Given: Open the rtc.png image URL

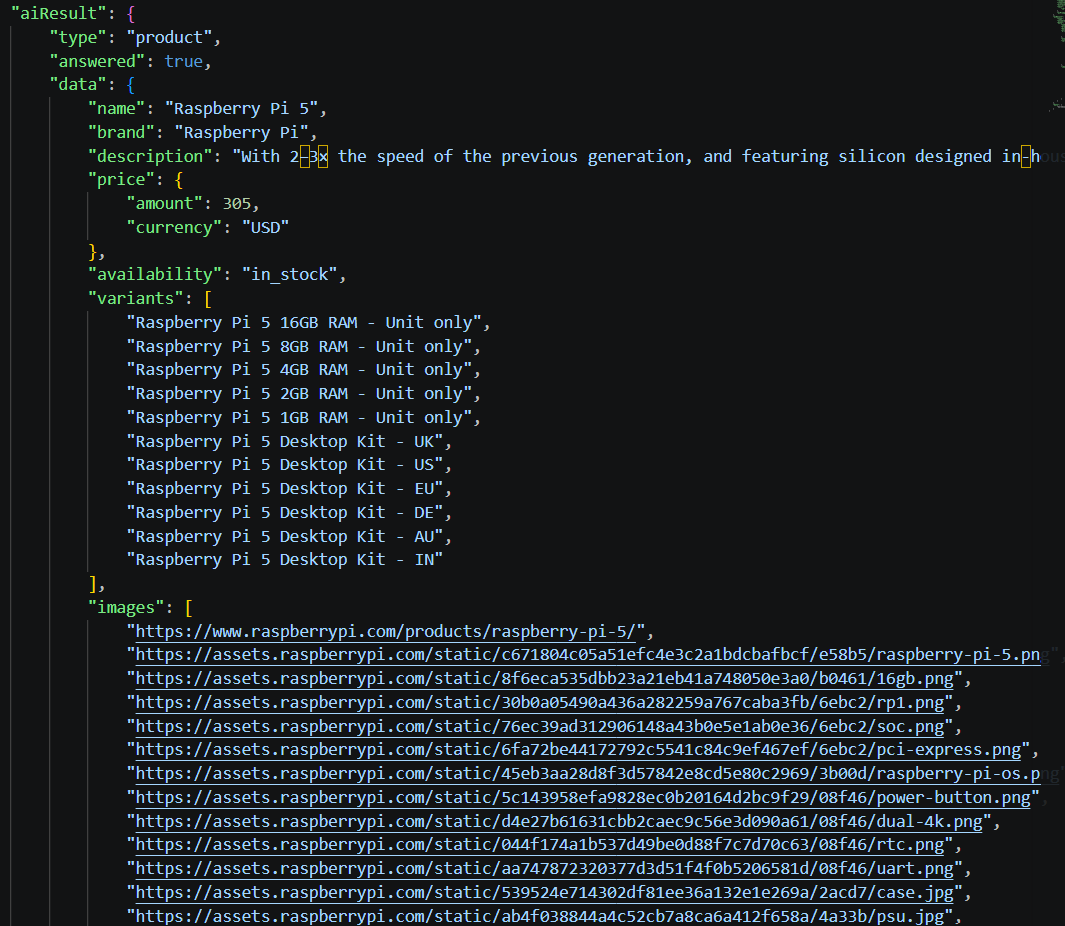Looking at the screenshot, I should click(x=540, y=845).
